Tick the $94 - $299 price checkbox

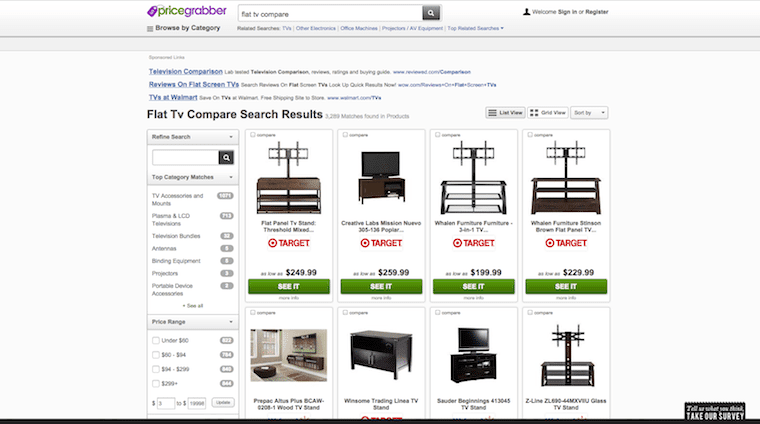point(156,369)
